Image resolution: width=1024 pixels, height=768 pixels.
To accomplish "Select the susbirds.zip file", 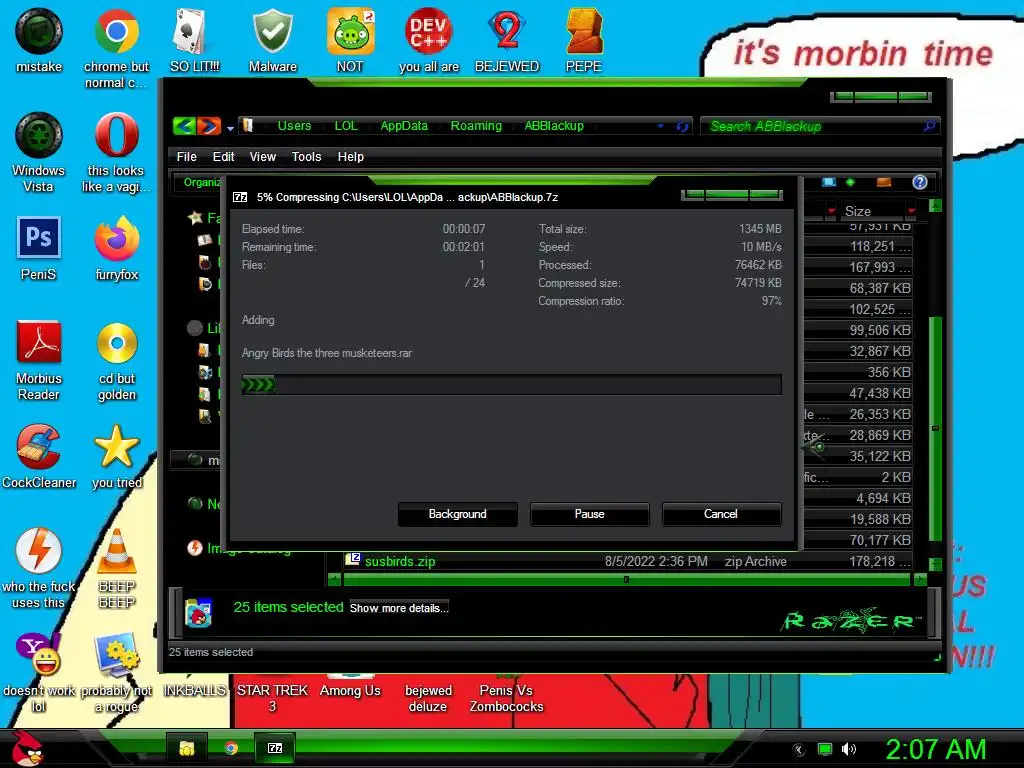I will (400, 562).
